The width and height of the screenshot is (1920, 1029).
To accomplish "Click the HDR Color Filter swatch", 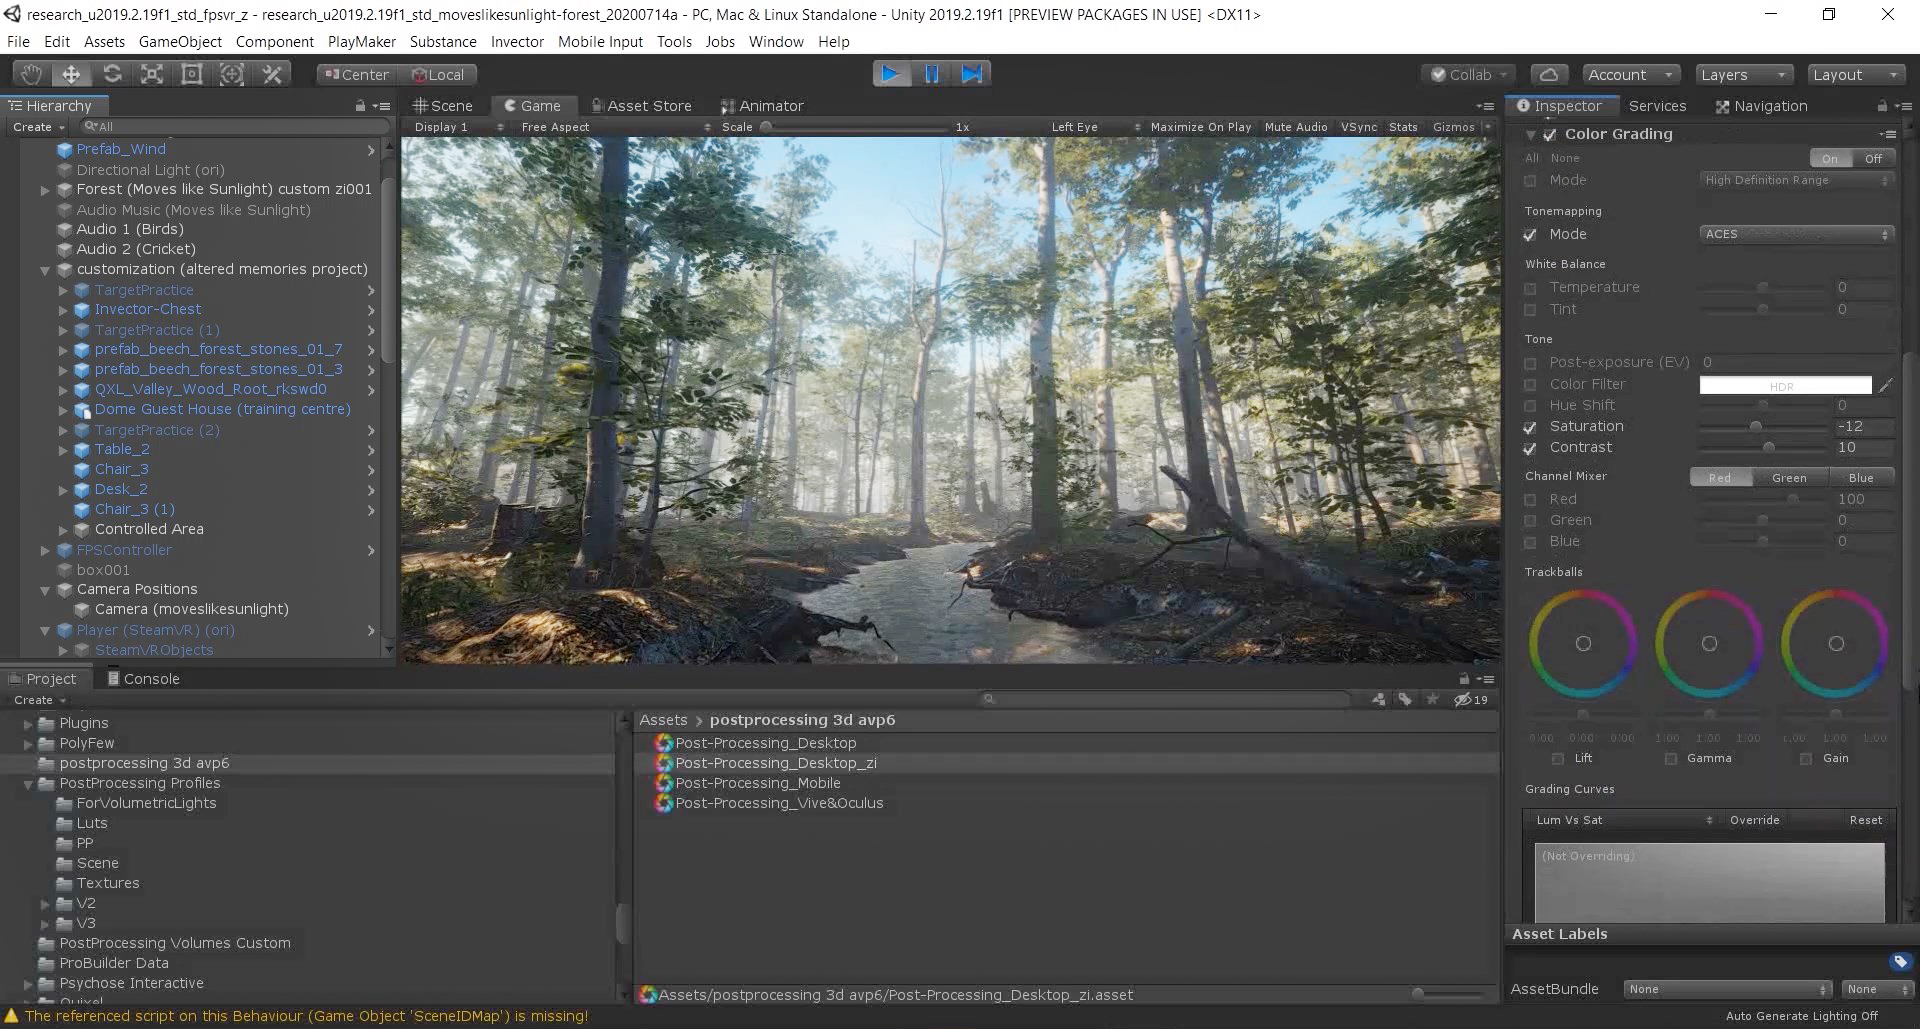I will tap(1785, 385).
